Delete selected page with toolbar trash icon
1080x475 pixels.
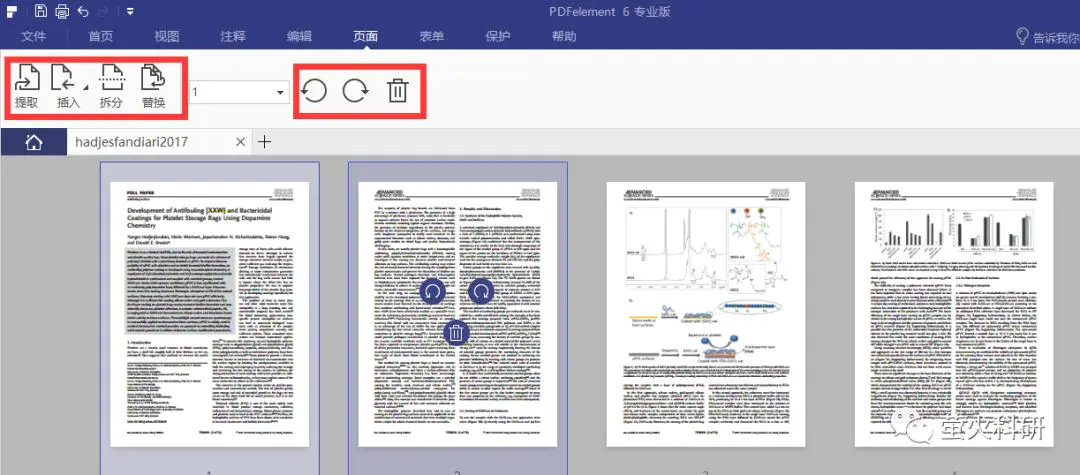(x=397, y=91)
